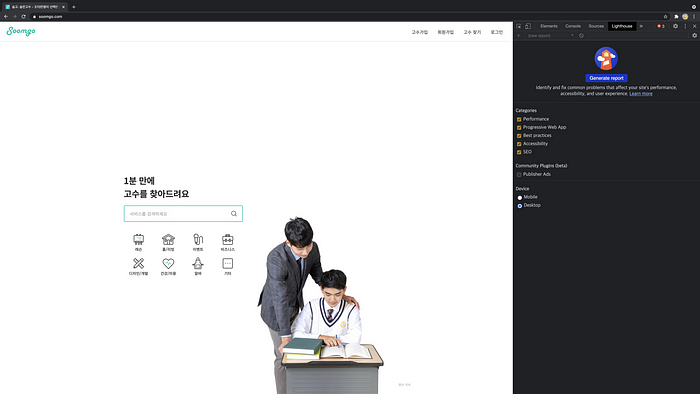Open the browser extensions puzzle icon
The width and height of the screenshot is (700, 394).
(676, 17)
